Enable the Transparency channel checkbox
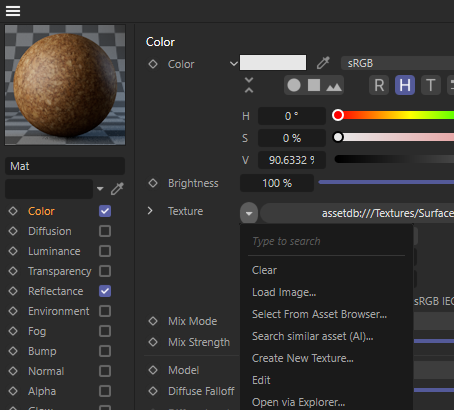The image size is (454, 410). [x=105, y=271]
